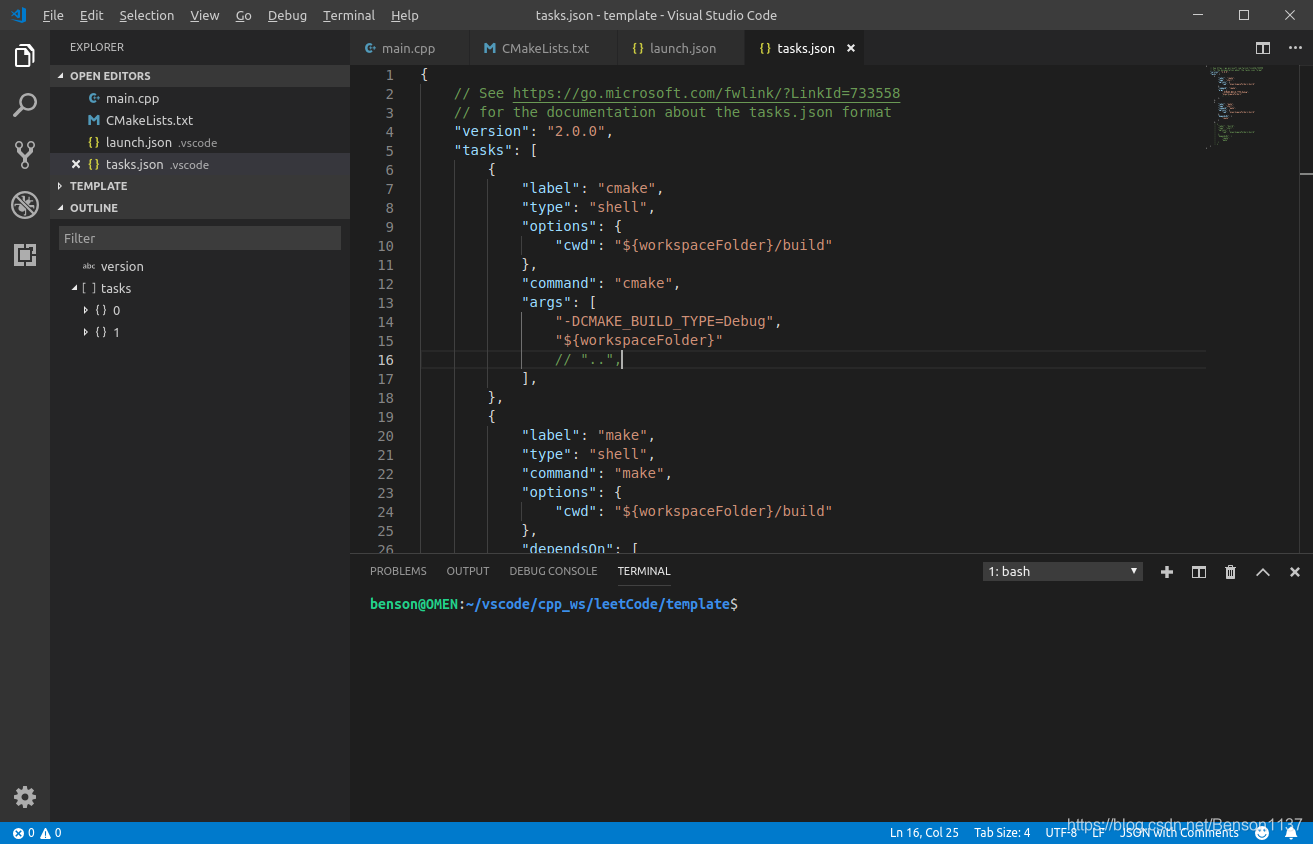Open the Debug view in activity bar
This screenshot has width=1313, height=844.
25,205
